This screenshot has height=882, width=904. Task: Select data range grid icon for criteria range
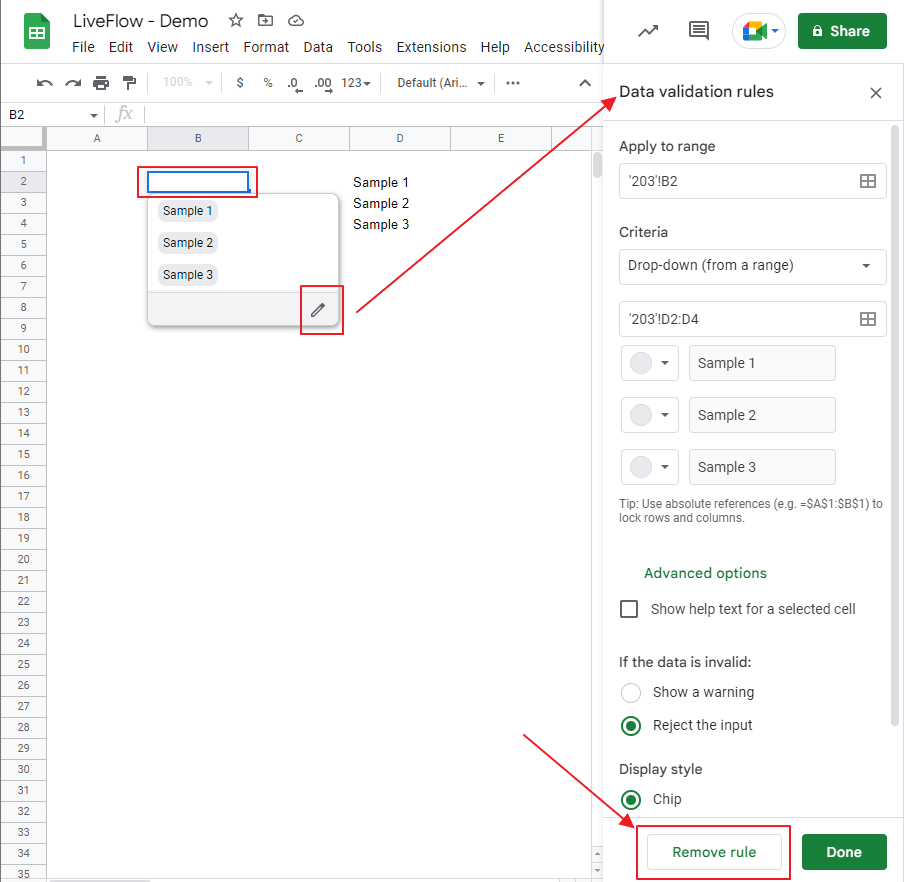point(868,319)
